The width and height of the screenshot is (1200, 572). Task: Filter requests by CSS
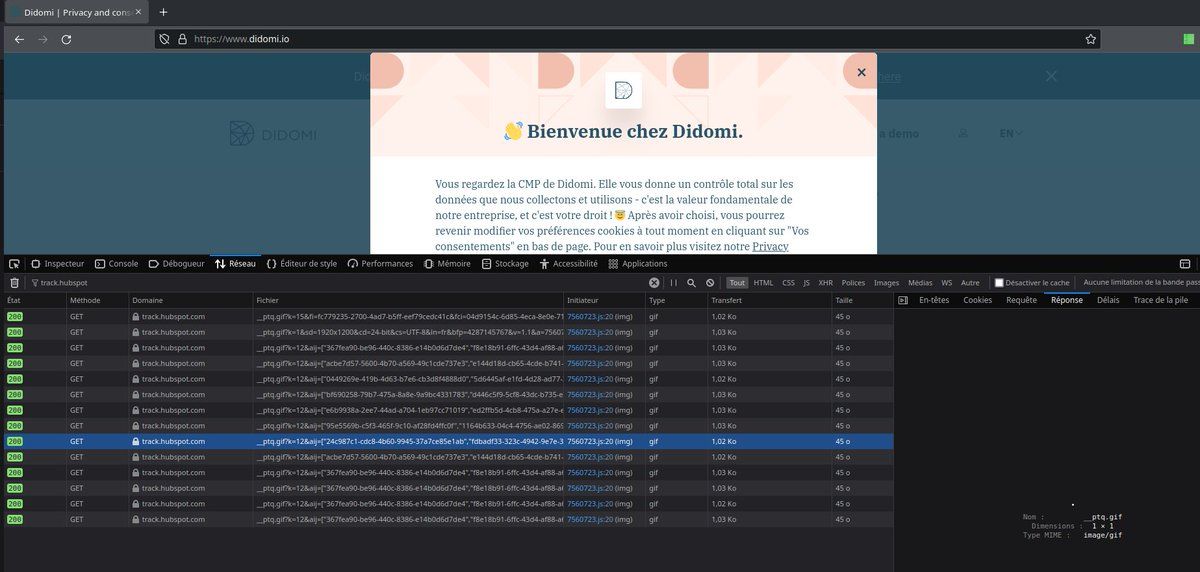[x=789, y=283]
